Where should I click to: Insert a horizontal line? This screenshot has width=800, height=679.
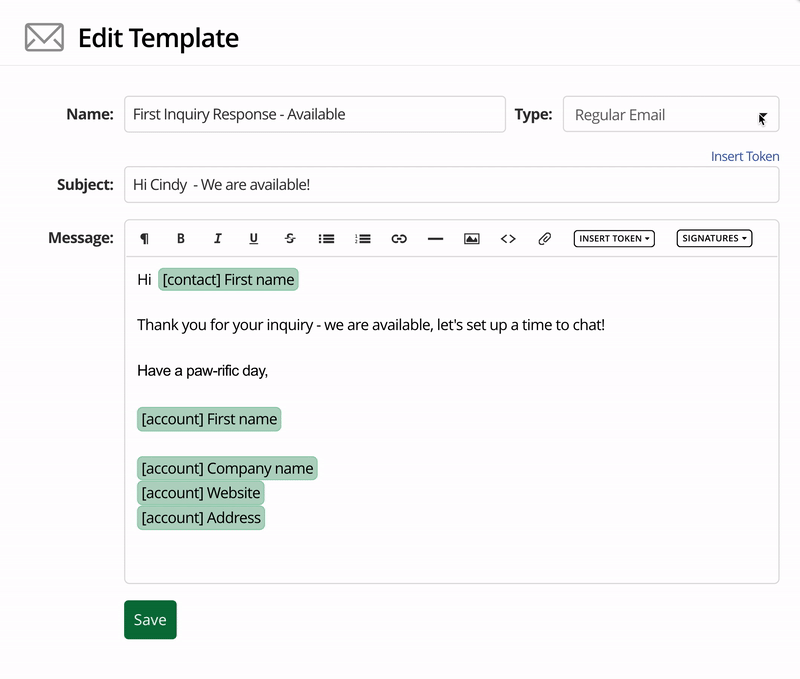435,239
